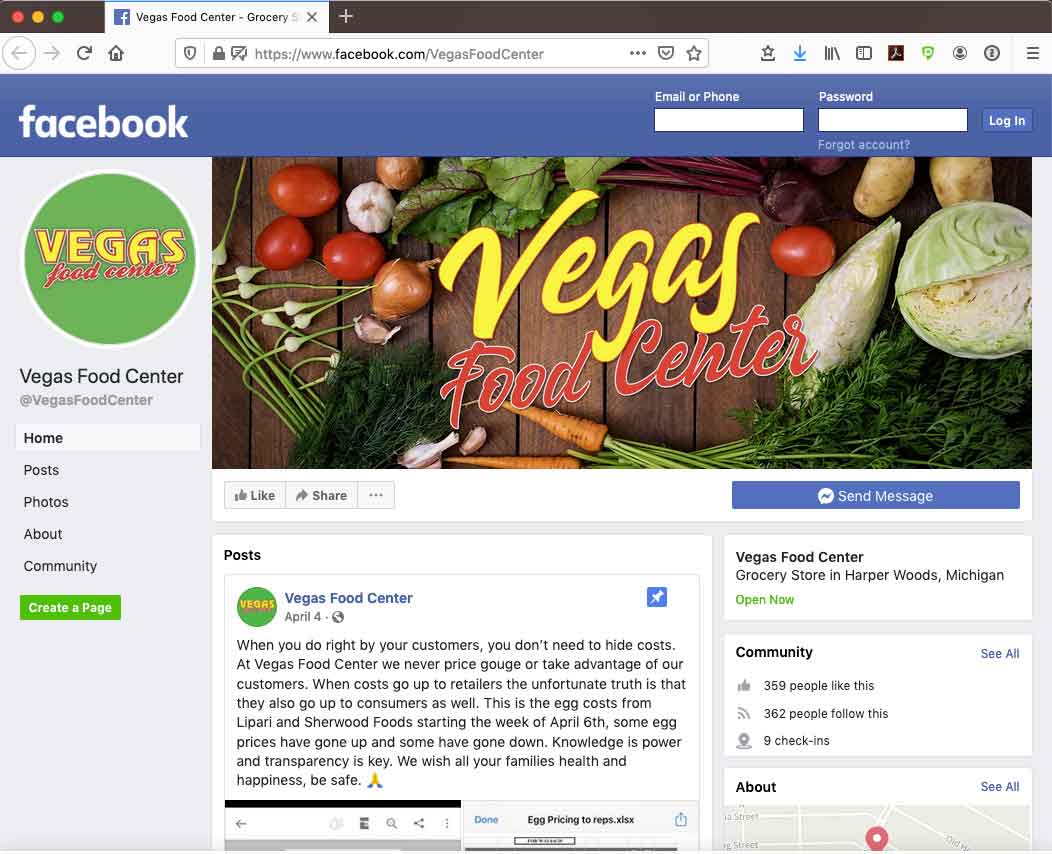Expand the more options button beside Share
This screenshot has width=1052, height=854.
(376, 495)
